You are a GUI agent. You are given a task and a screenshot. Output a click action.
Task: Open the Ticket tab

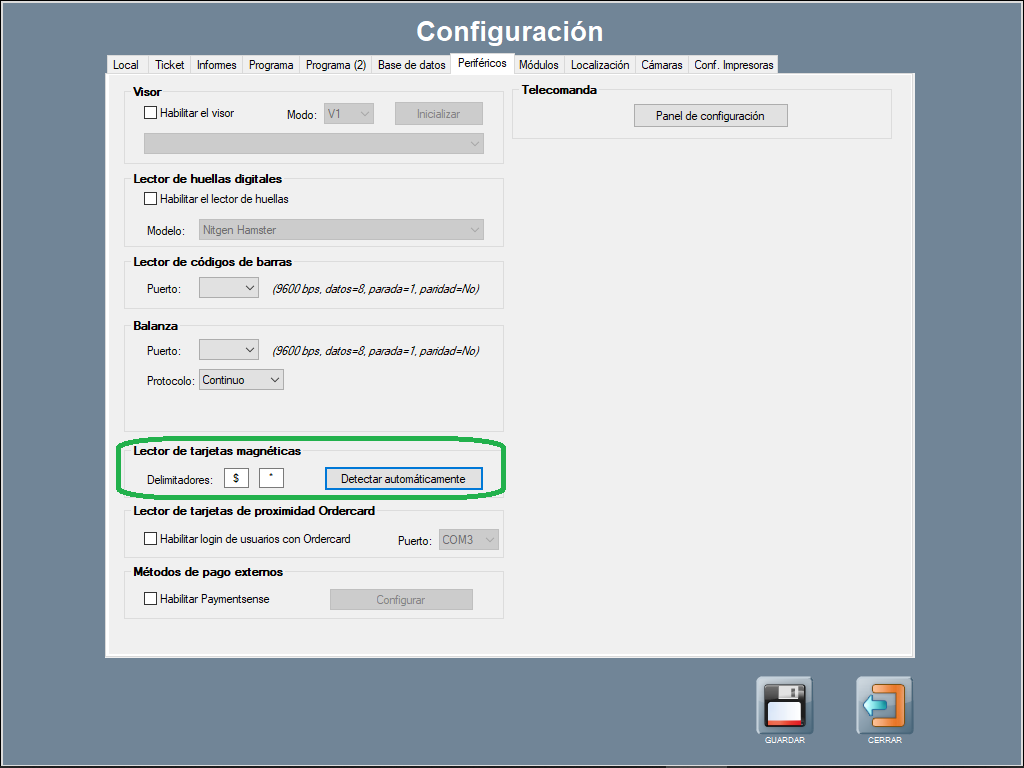coord(169,65)
